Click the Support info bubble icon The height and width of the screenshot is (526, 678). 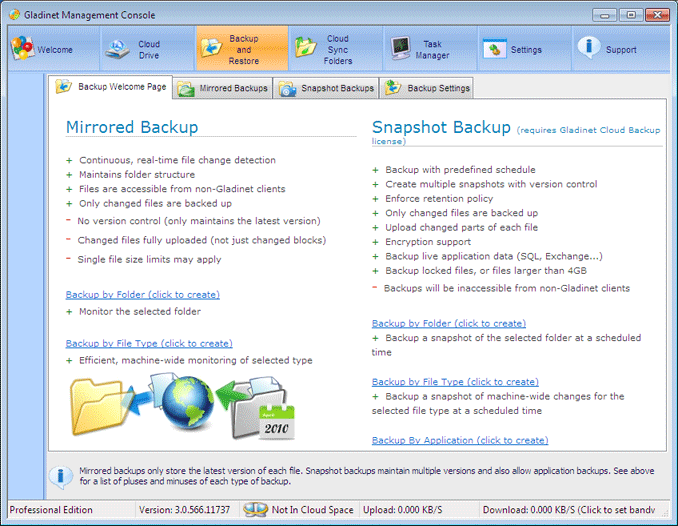(589, 48)
